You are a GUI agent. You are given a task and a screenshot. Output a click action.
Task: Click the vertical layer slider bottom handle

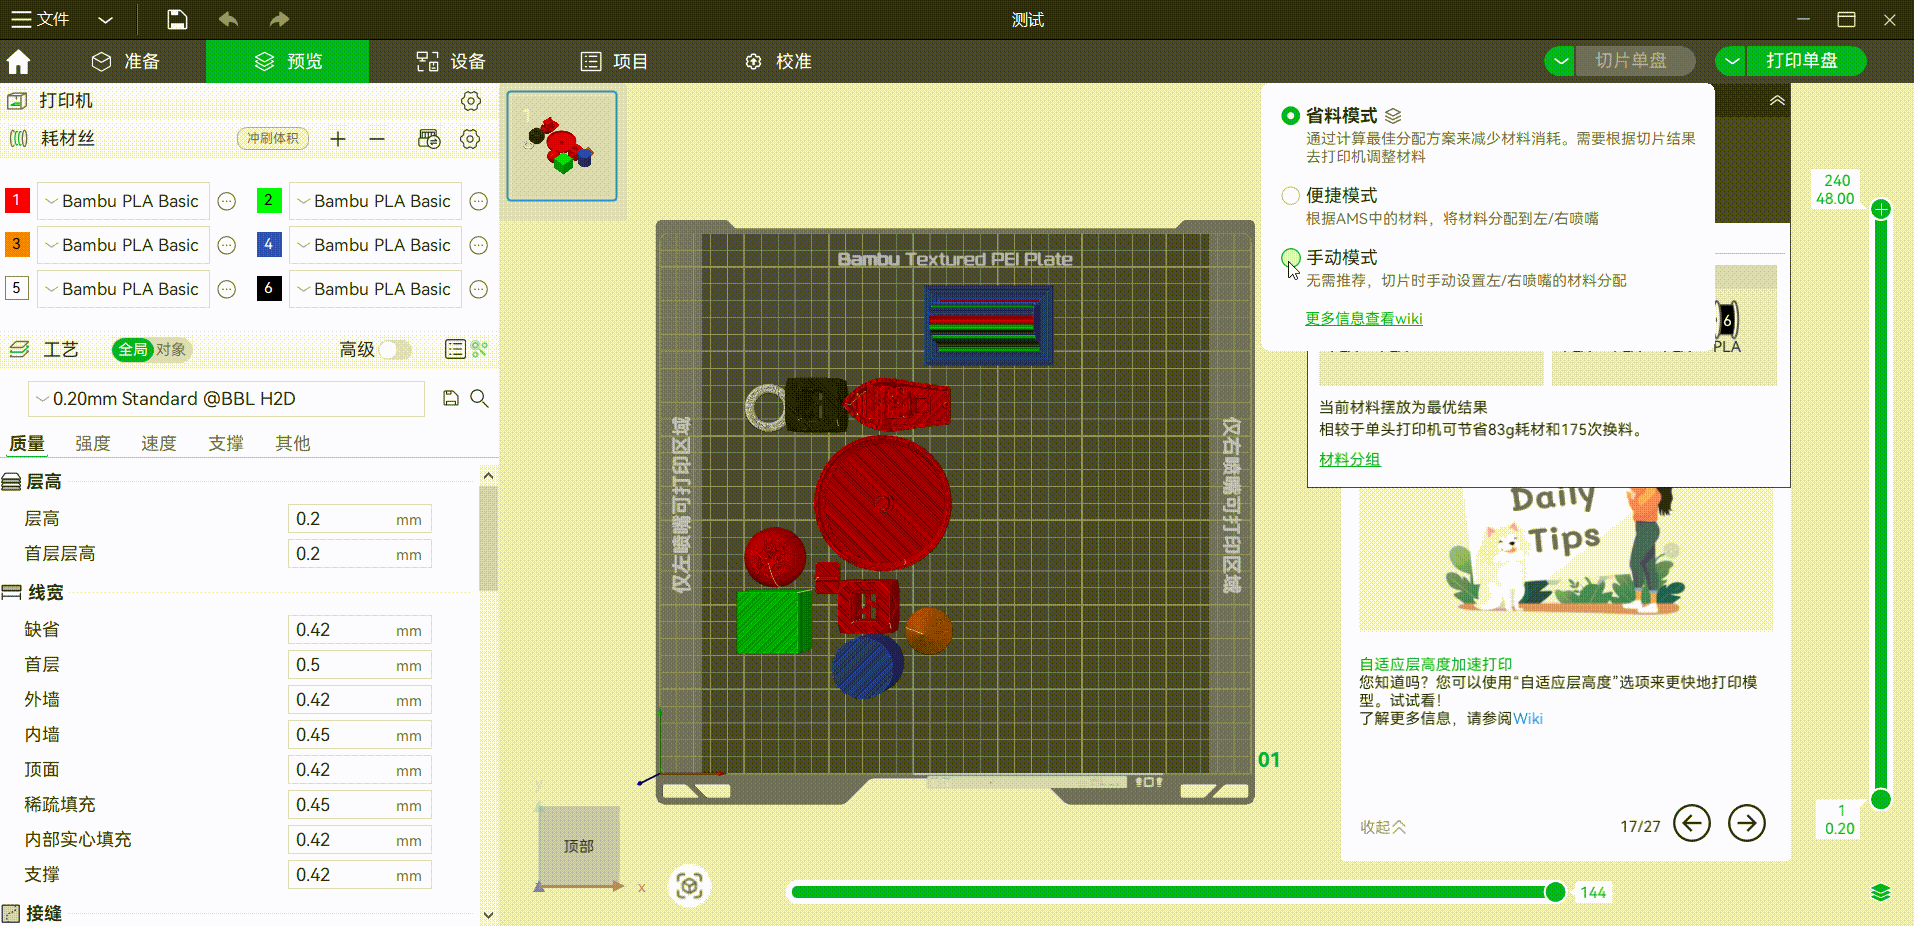pos(1881,799)
